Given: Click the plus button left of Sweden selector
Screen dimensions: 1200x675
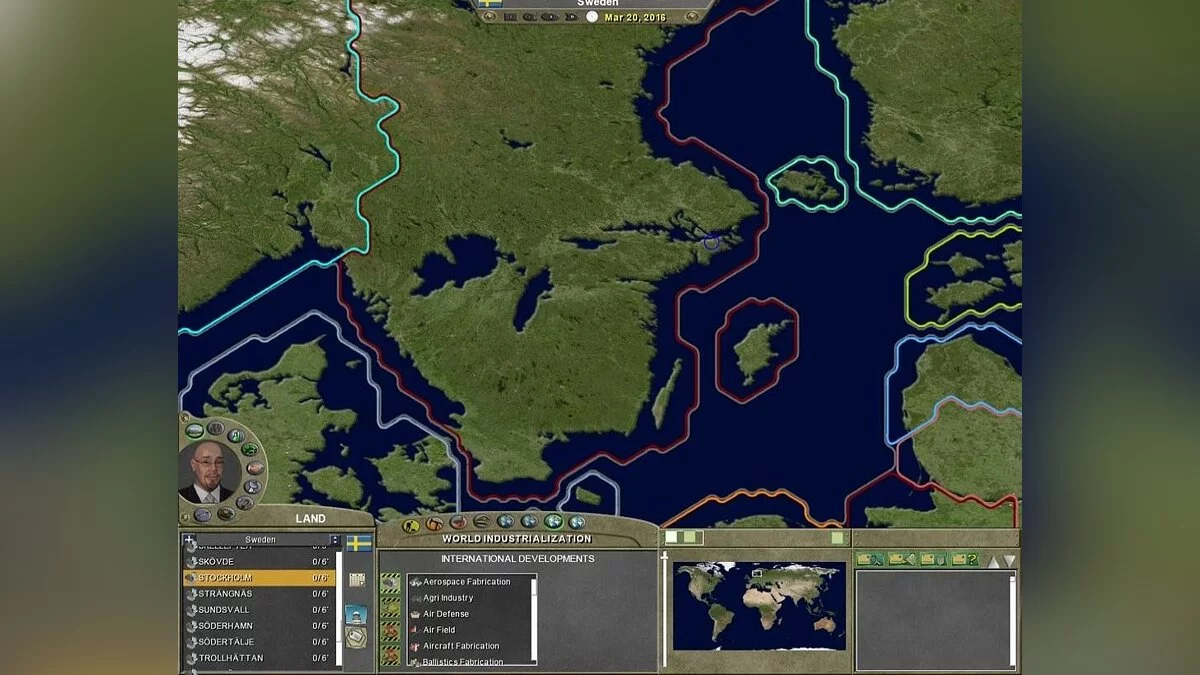Looking at the screenshot, I should 190,540.
